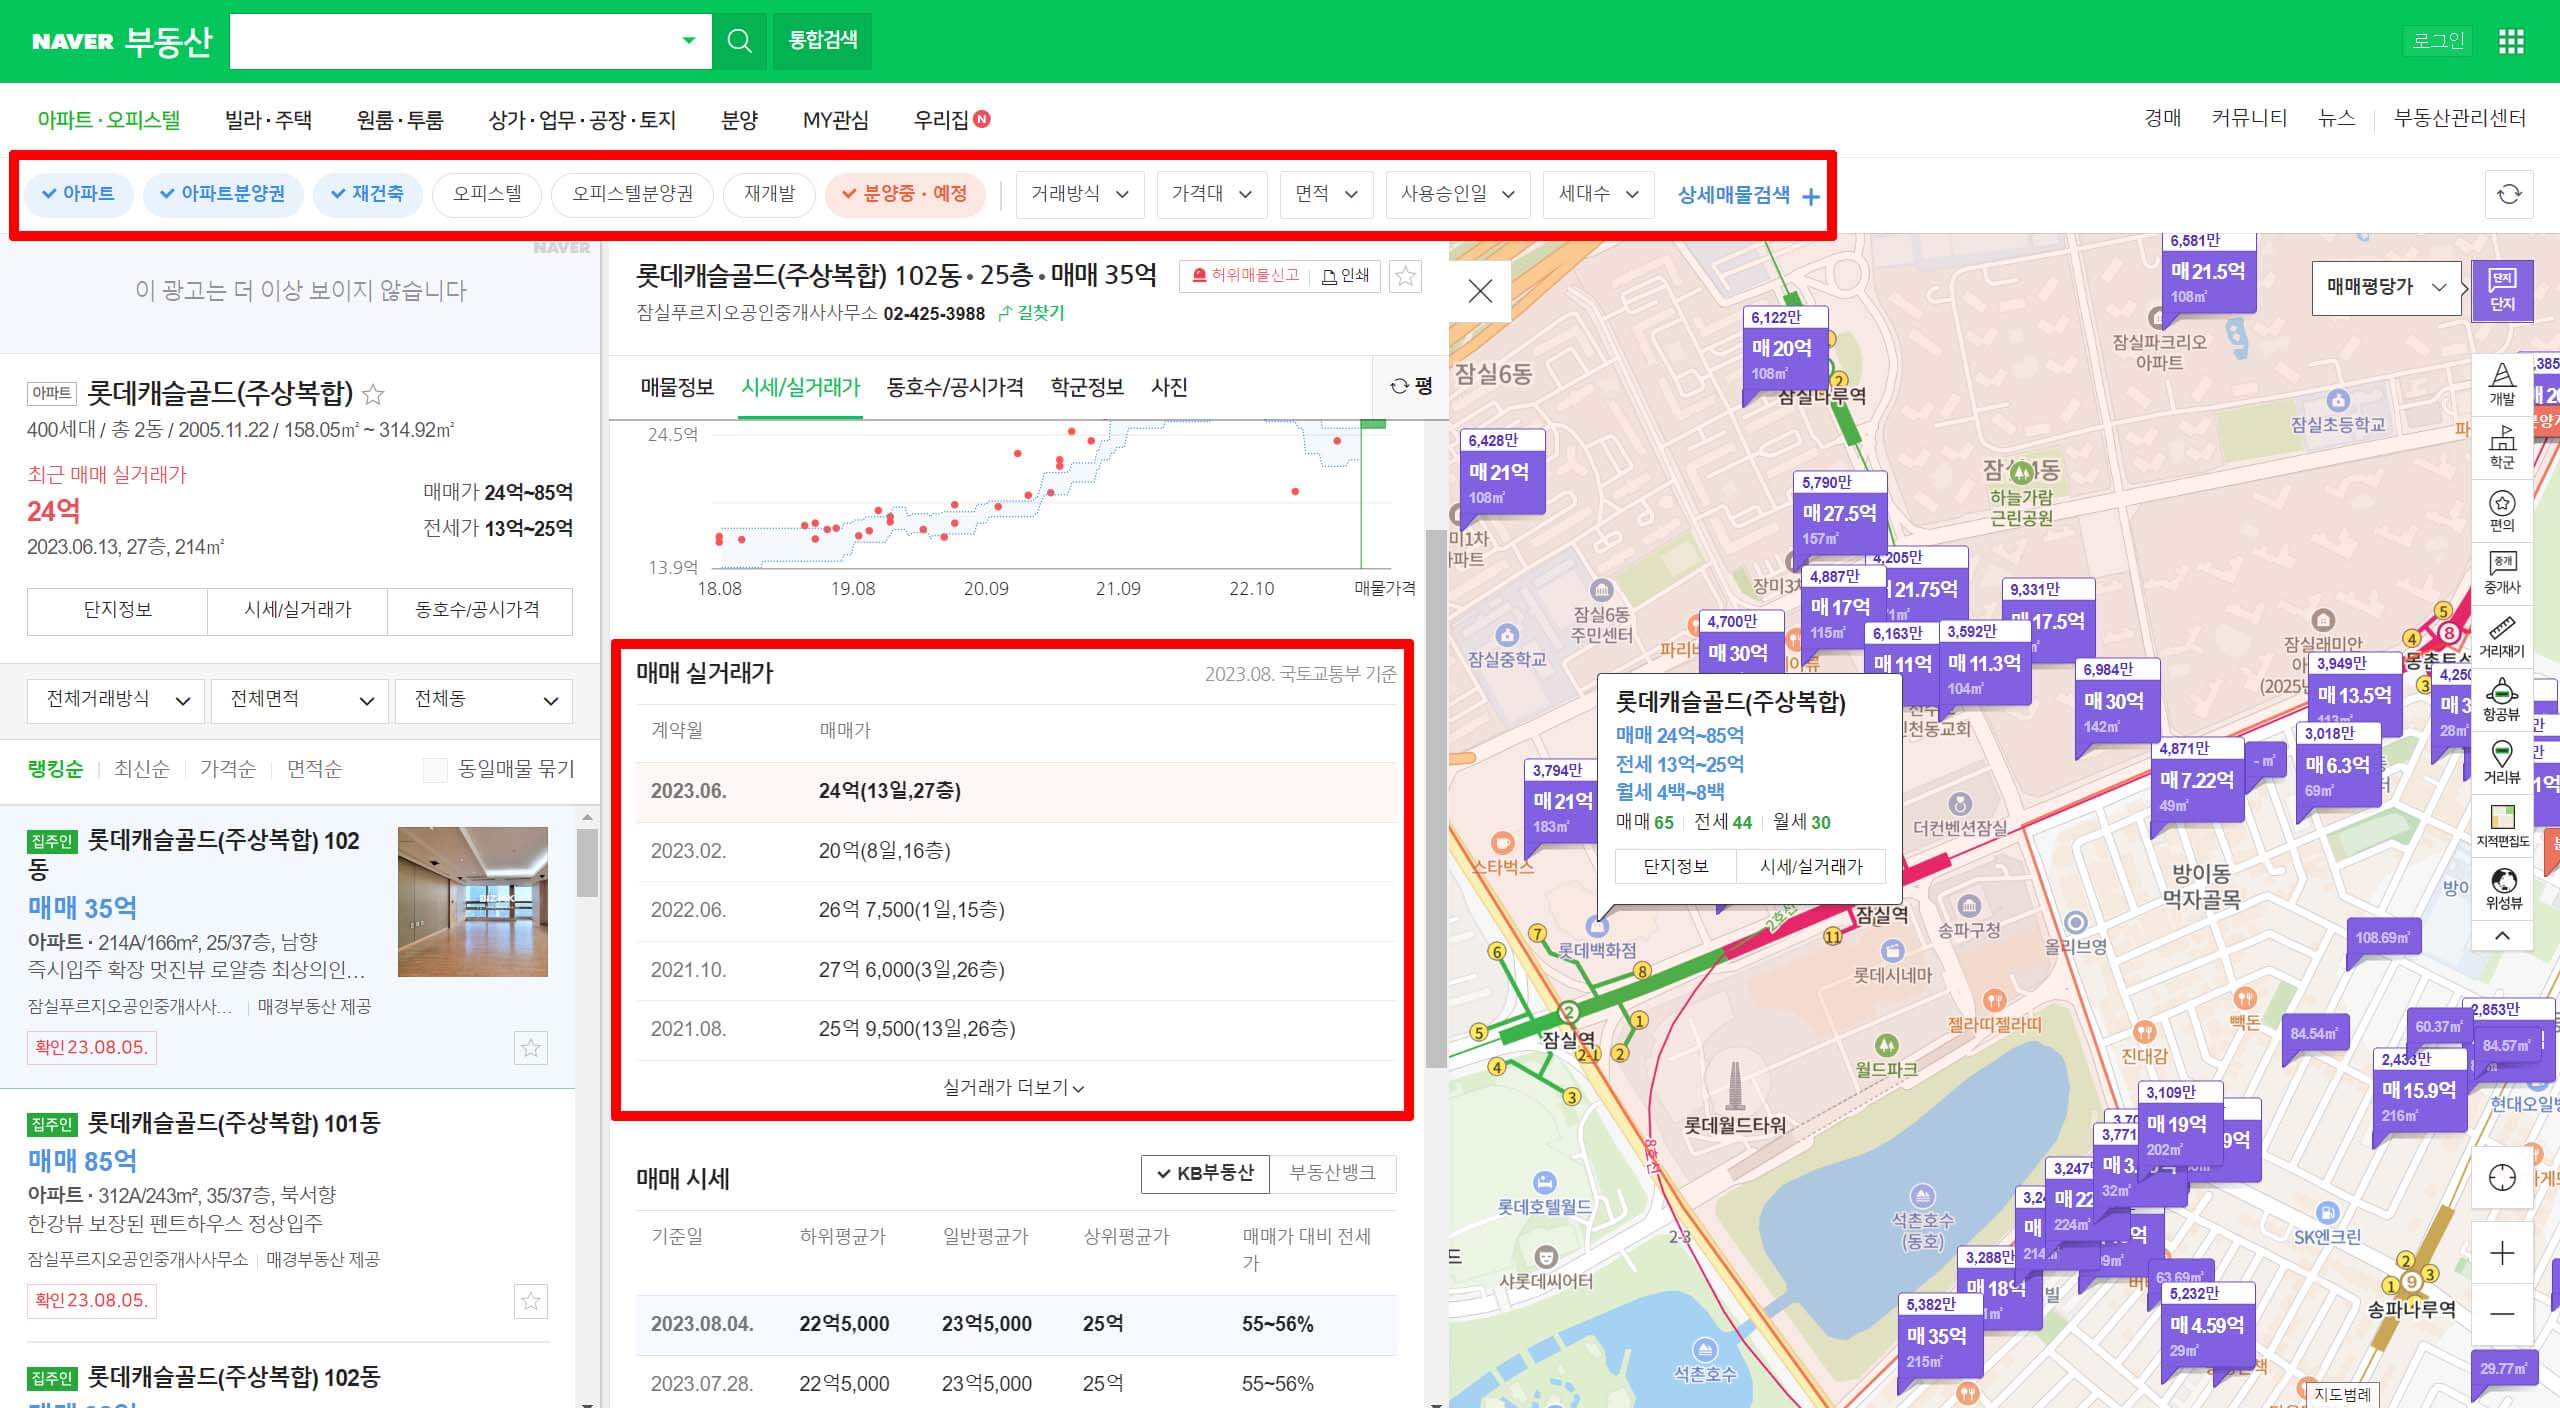This screenshot has width=2560, height=1408.
Task: Toggle the 오피스텔 property type filter
Action: [487, 194]
